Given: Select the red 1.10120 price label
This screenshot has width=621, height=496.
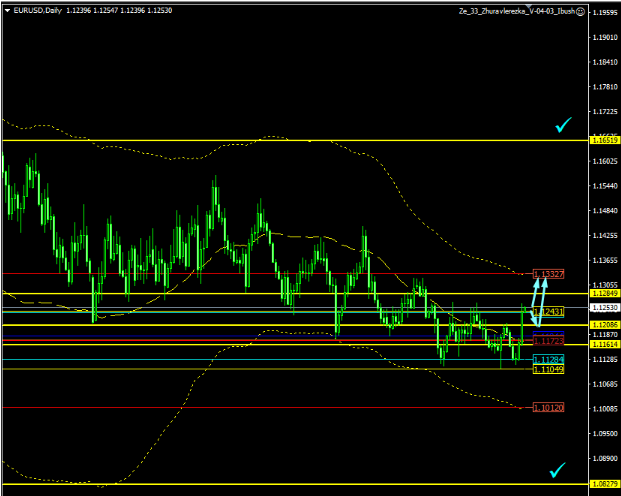Looking at the screenshot, I should coord(549,408).
